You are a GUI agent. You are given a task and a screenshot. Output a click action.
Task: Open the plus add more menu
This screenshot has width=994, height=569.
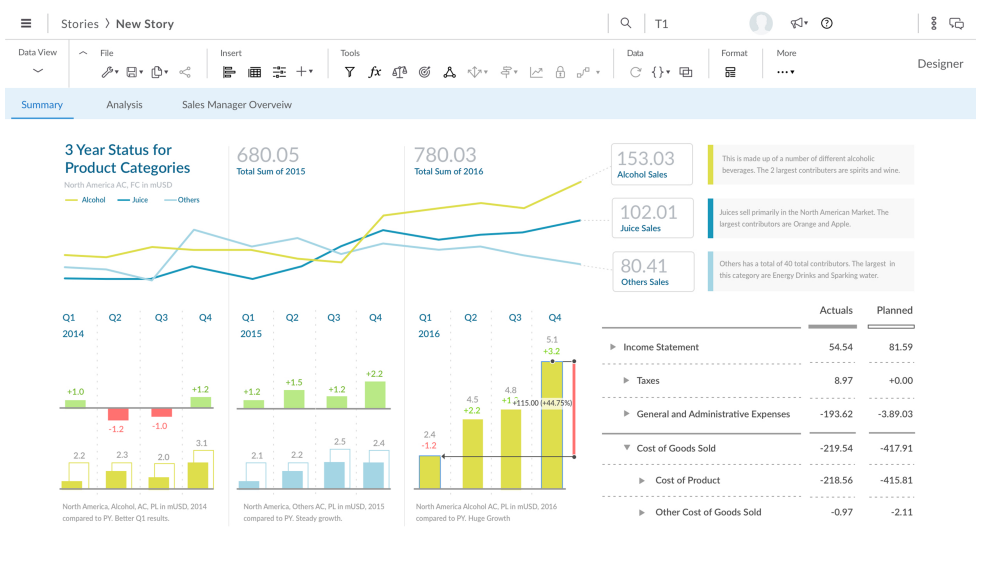click(305, 72)
